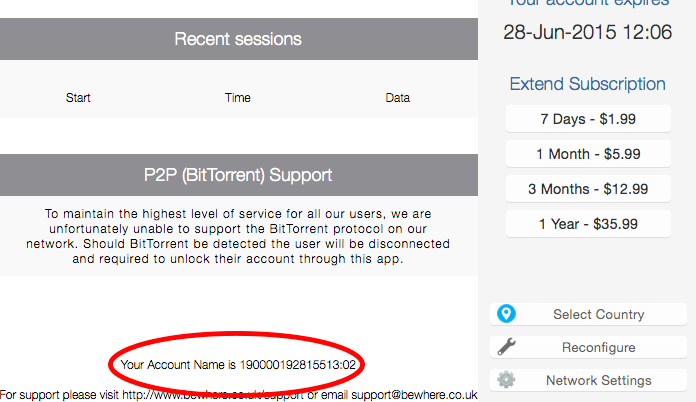The image size is (696, 402).
Task: Click the Extend Subscription heading
Action: [587, 84]
